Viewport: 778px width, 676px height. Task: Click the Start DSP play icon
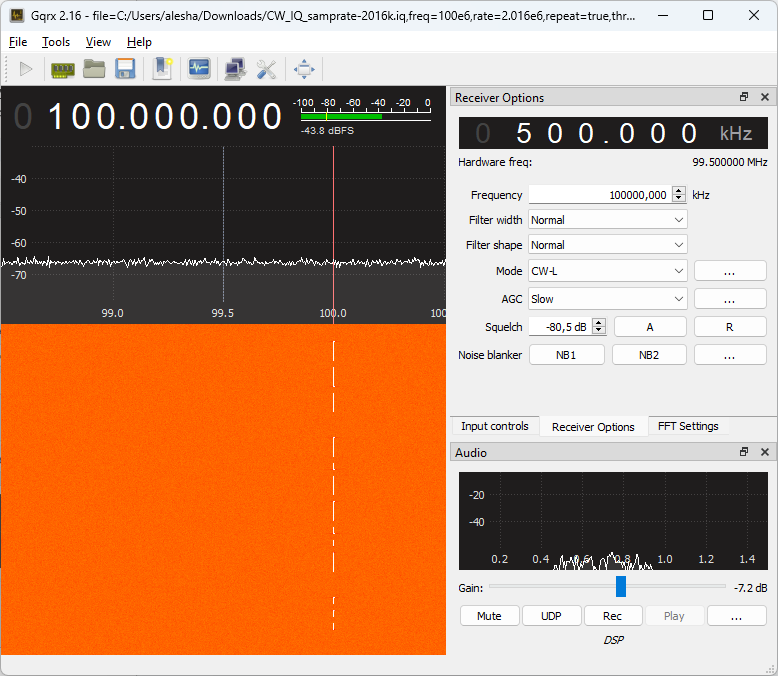pos(26,69)
